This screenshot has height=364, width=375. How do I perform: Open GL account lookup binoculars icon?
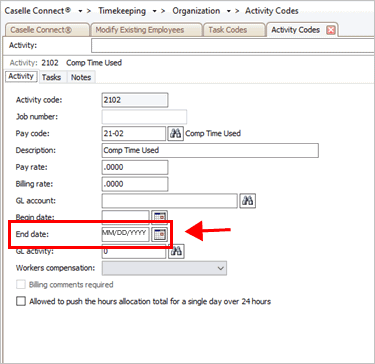[x=248, y=201]
